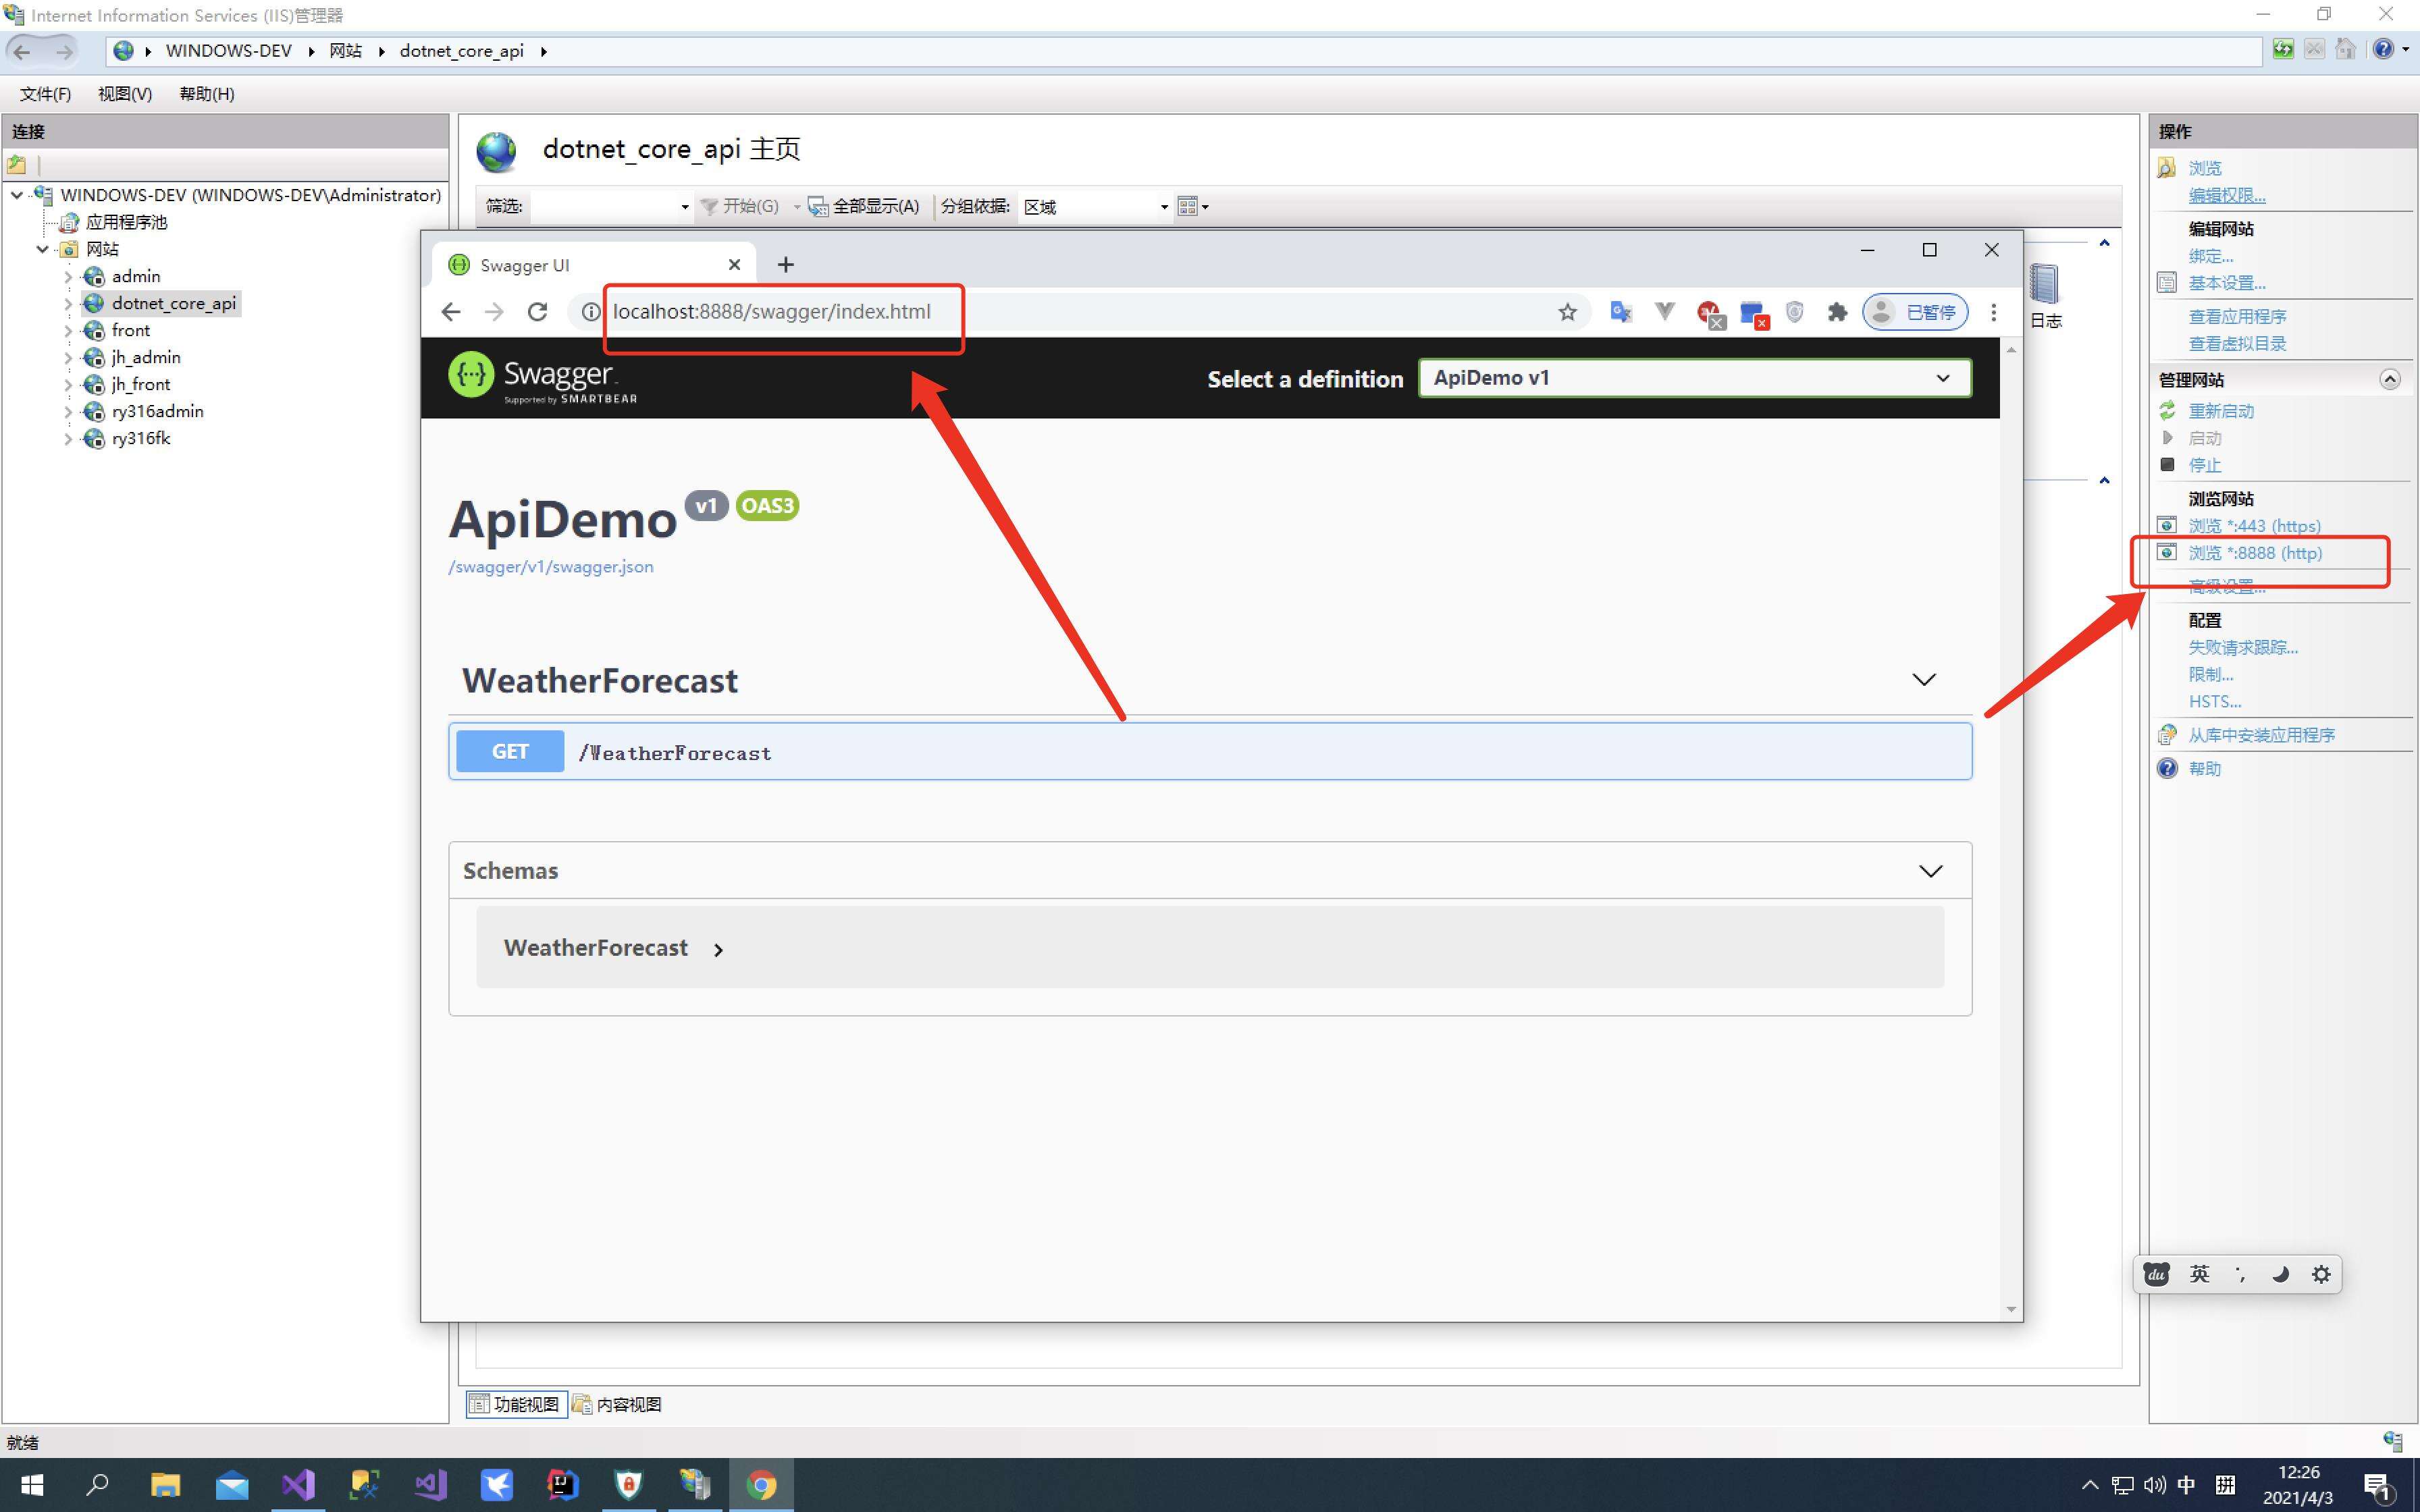This screenshot has height=1512, width=2420.
Task: Click the Swagger logo
Action: point(543,378)
